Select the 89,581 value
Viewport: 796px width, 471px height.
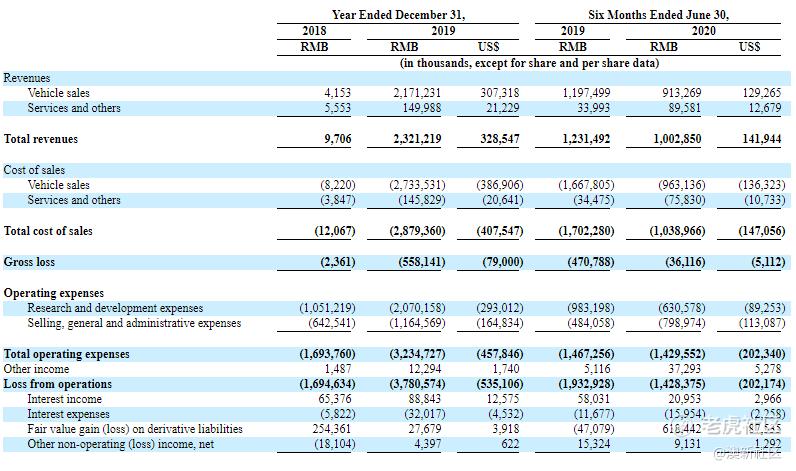[x=684, y=108]
